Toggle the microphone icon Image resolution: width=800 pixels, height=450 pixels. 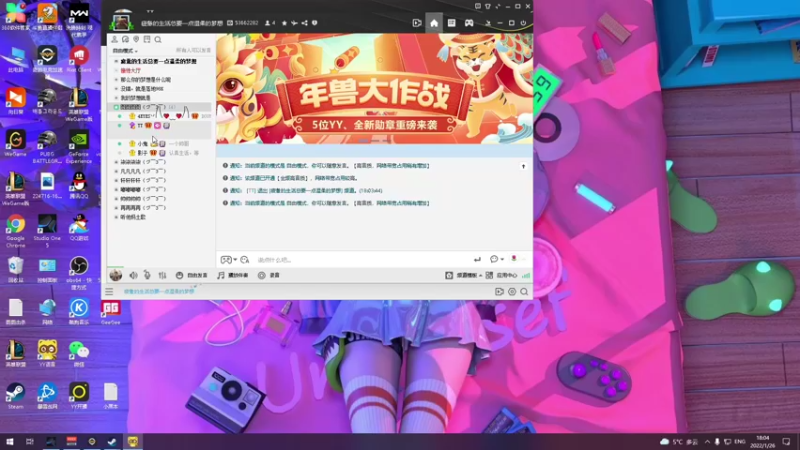coord(147,275)
